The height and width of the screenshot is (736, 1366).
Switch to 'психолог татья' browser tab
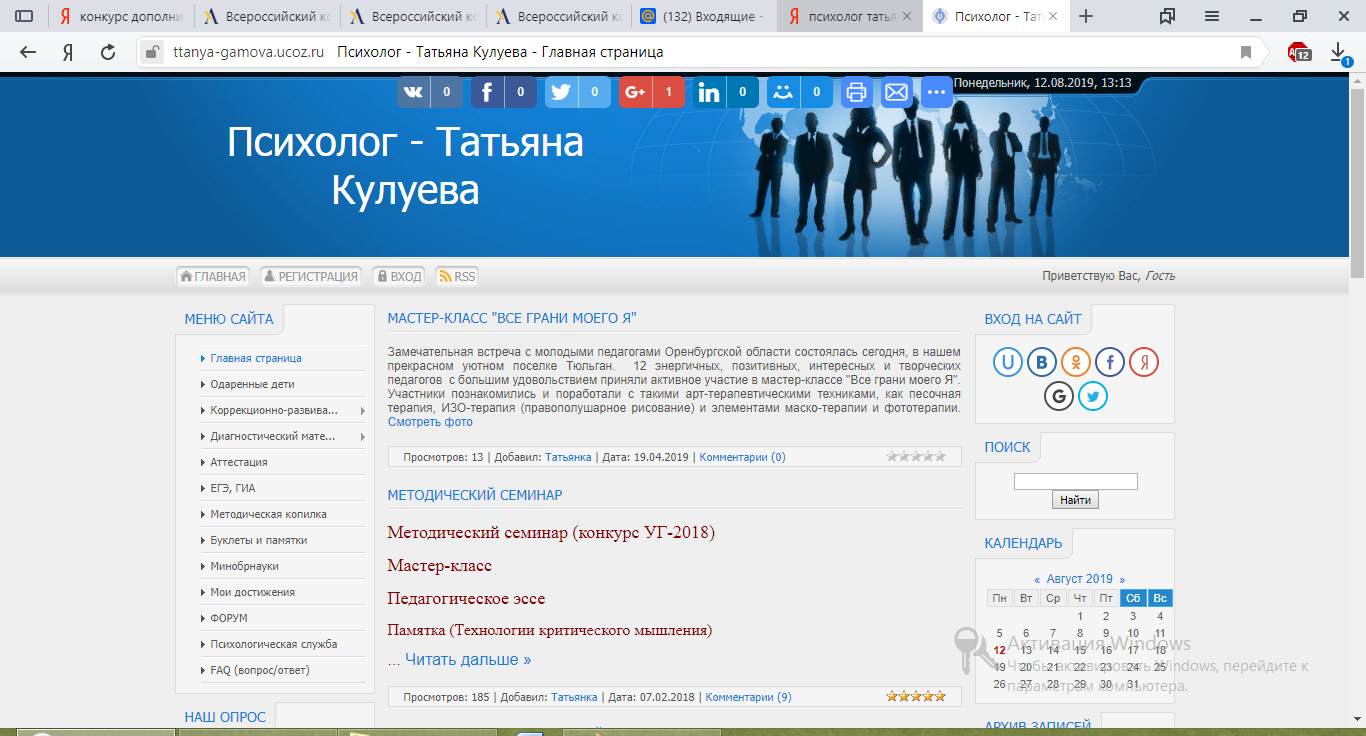(x=852, y=16)
